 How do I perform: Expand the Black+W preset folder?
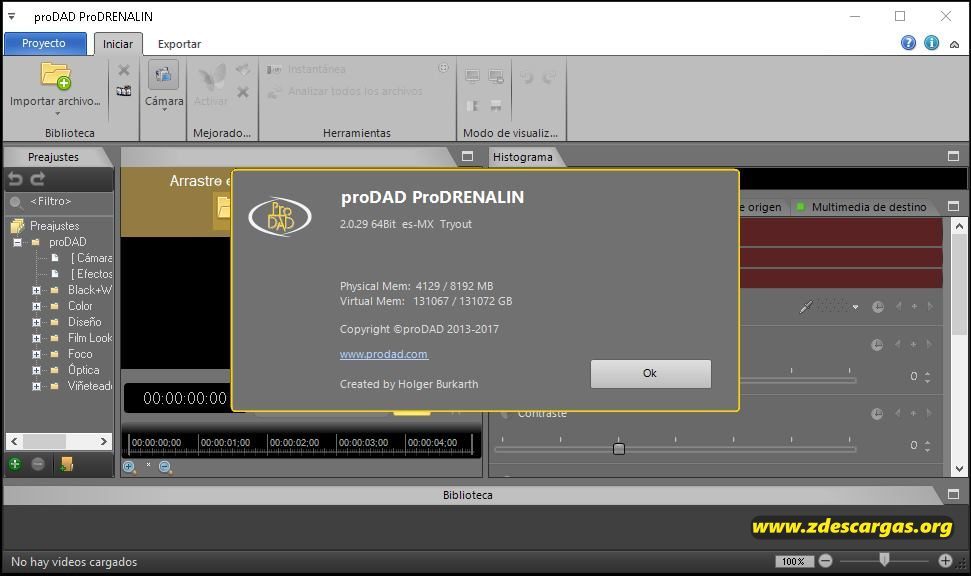pyautogui.click(x=36, y=290)
